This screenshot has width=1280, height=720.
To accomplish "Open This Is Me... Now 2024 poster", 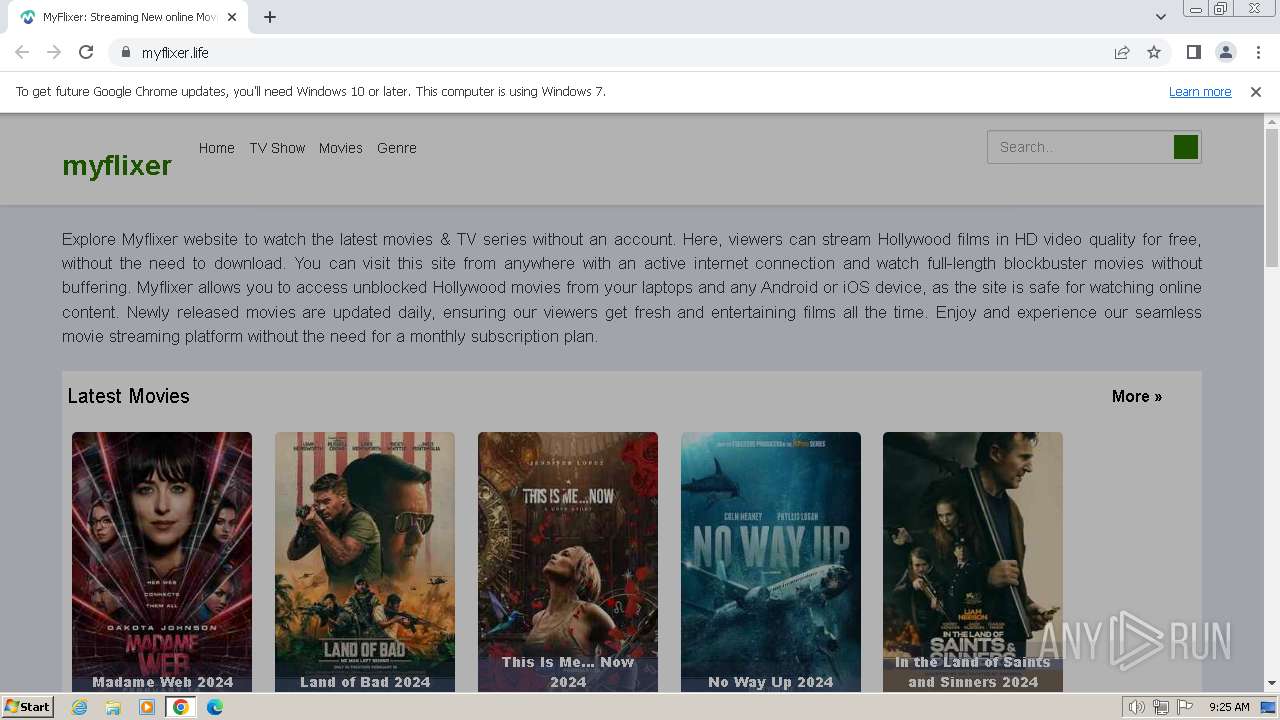I will tap(568, 562).
